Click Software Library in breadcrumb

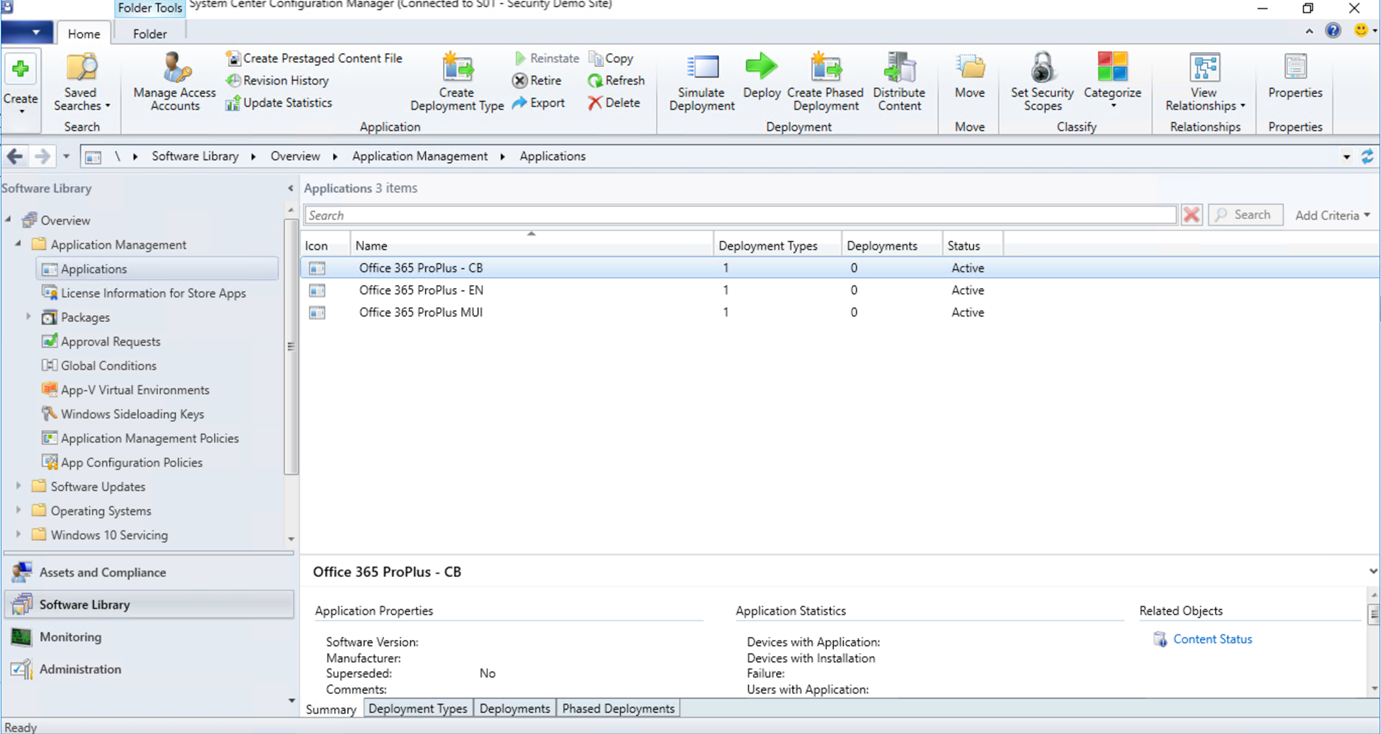point(195,156)
